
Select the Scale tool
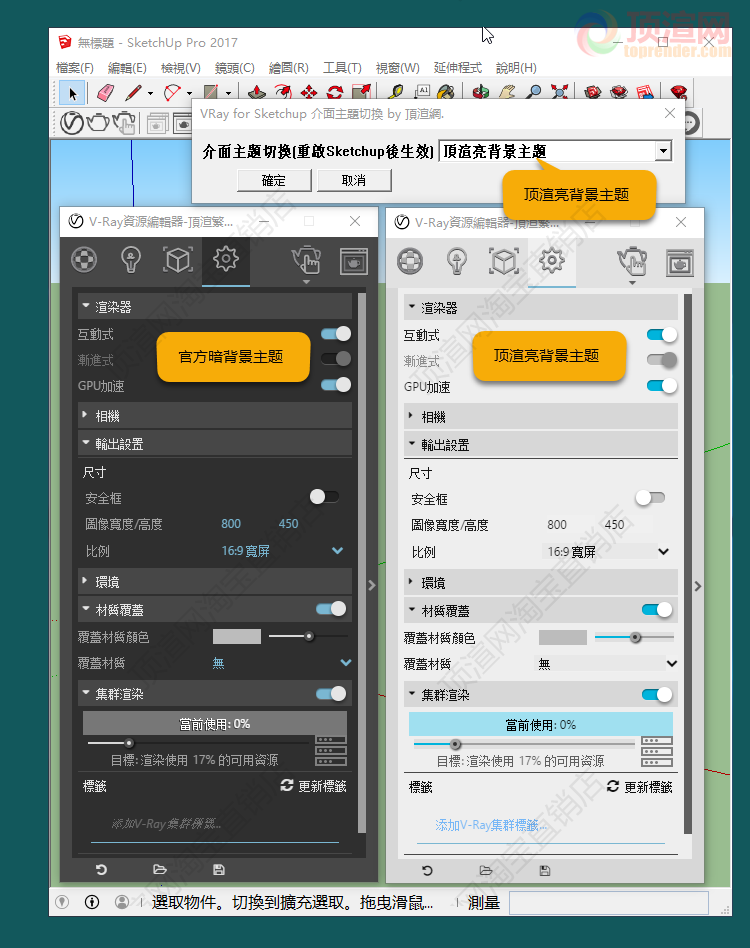tap(361, 93)
